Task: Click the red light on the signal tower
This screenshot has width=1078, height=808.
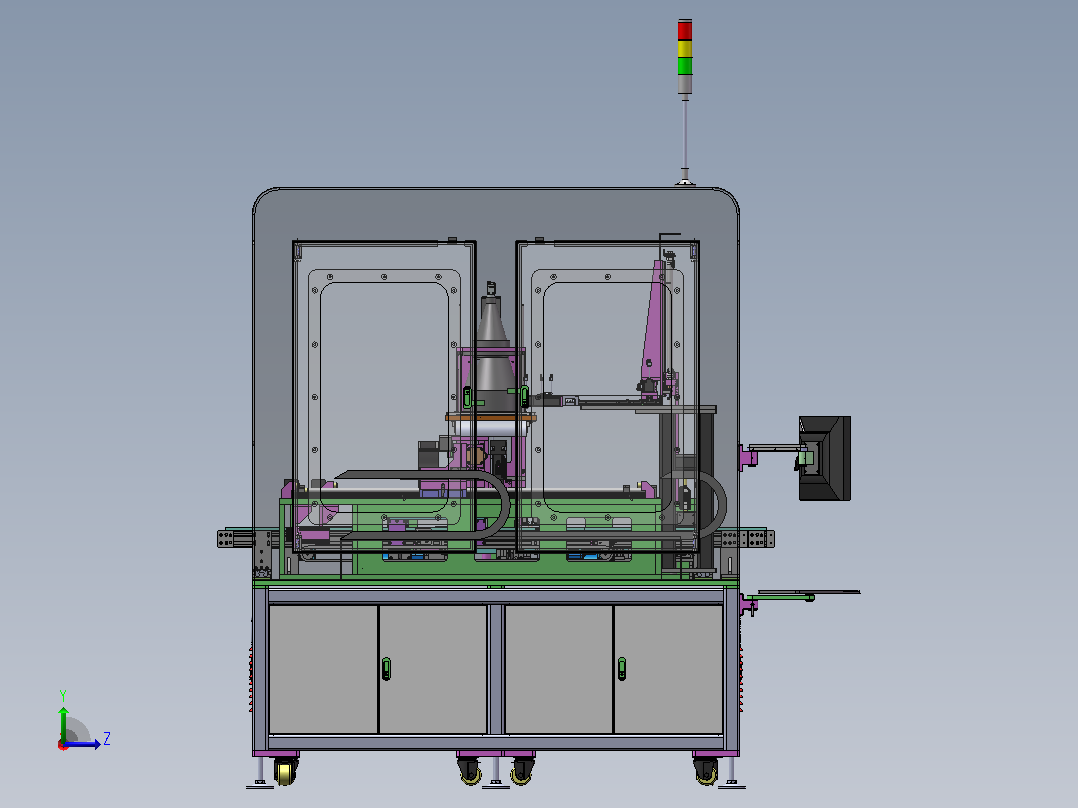Action: 685,30
